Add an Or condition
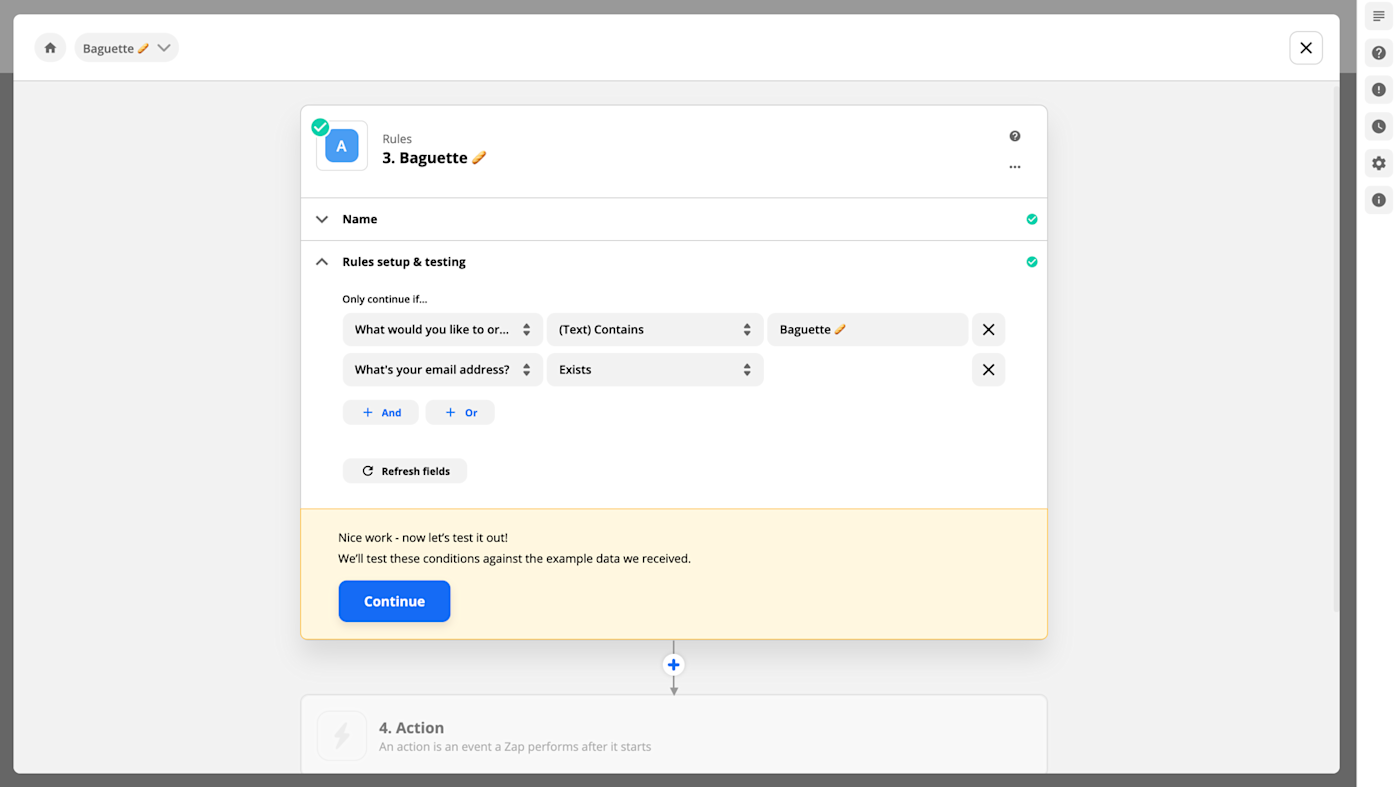Screen dimensions: 1400x787 coord(460,412)
